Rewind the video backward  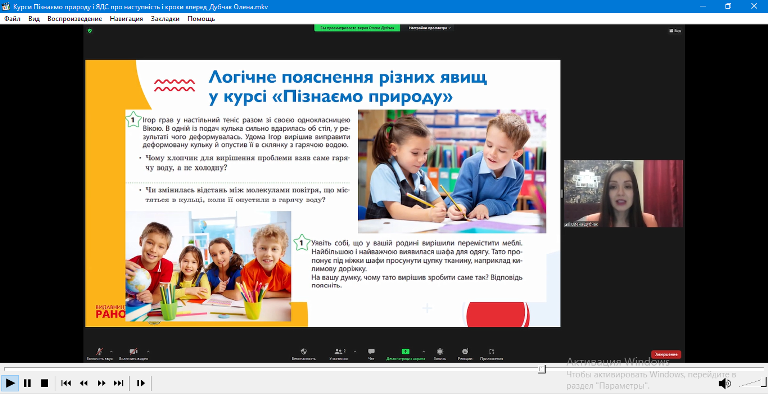pyautogui.click(x=84, y=383)
